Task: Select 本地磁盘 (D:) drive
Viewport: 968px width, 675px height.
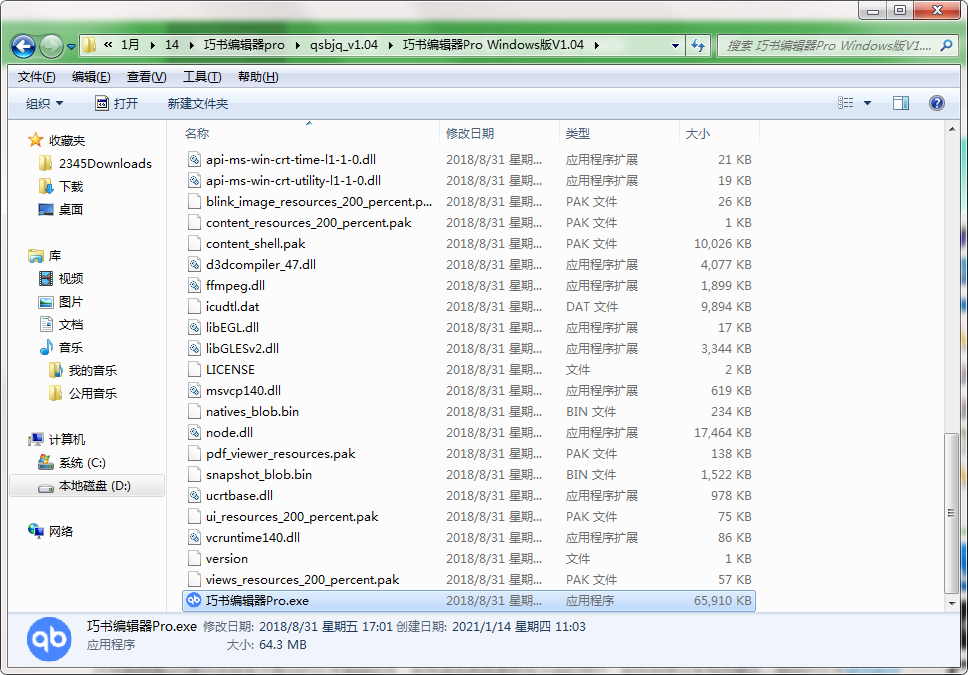Action: (87, 486)
